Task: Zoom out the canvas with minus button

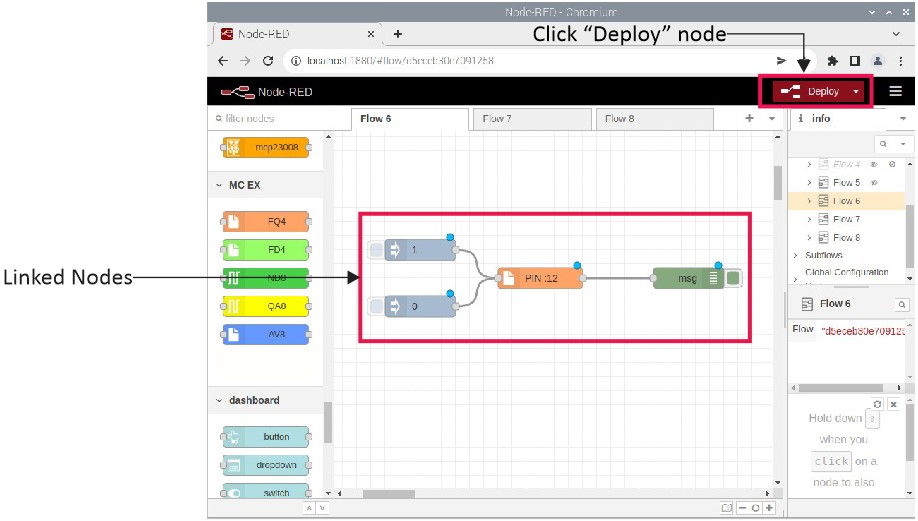Action: [x=740, y=508]
